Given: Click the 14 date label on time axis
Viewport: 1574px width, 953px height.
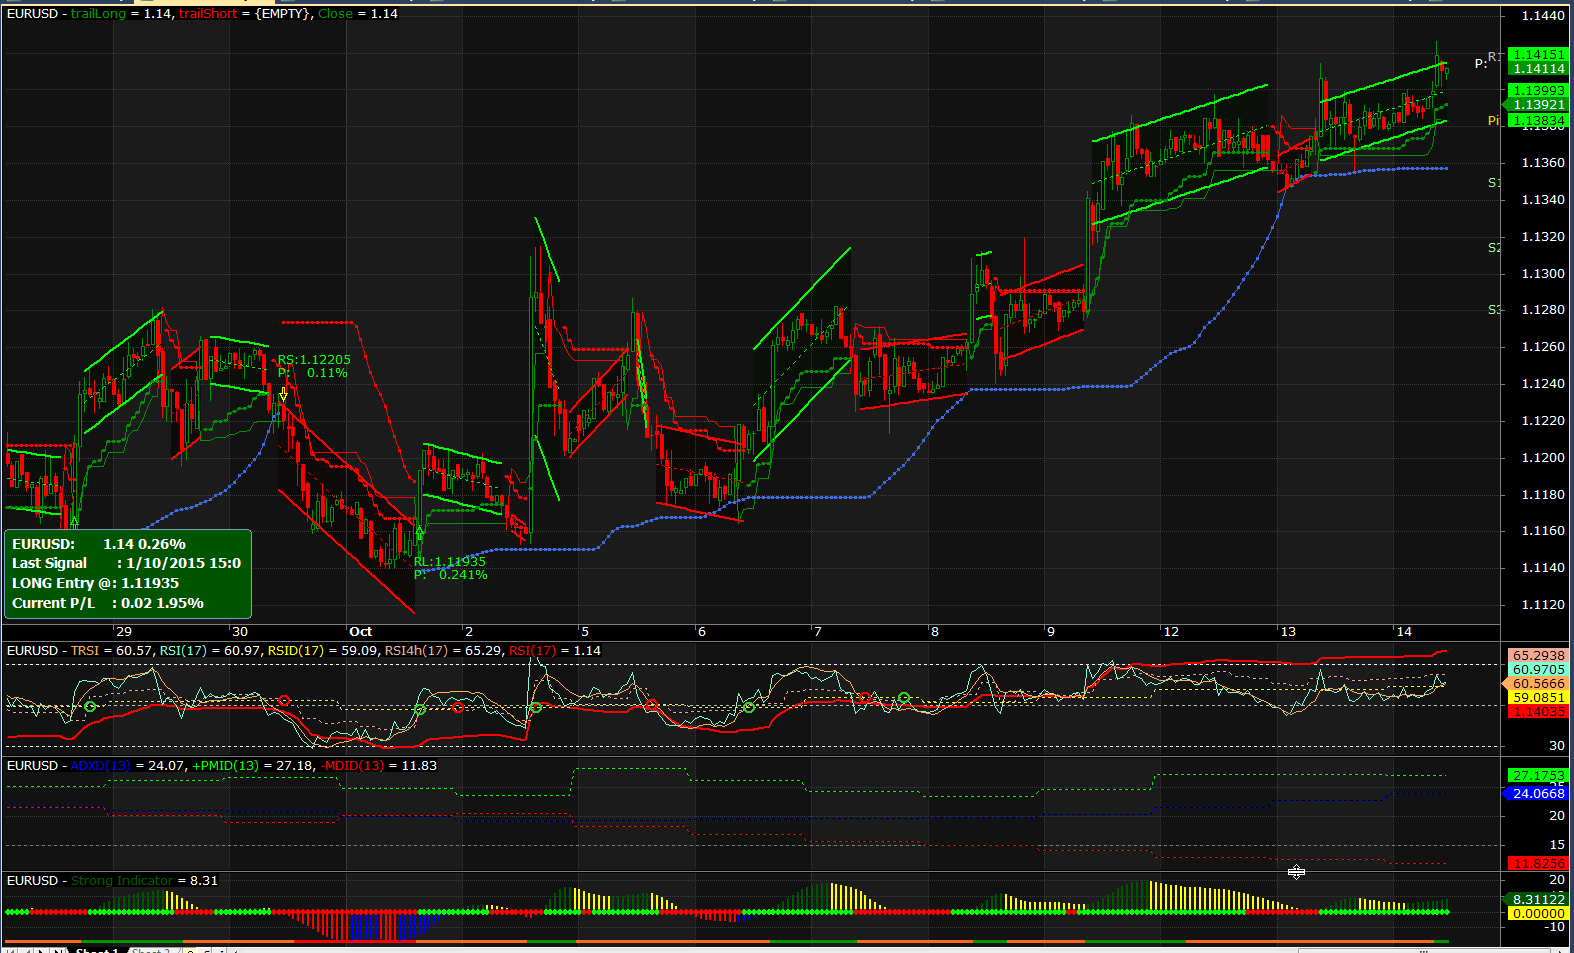Looking at the screenshot, I should pyautogui.click(x=1404, y=632).
